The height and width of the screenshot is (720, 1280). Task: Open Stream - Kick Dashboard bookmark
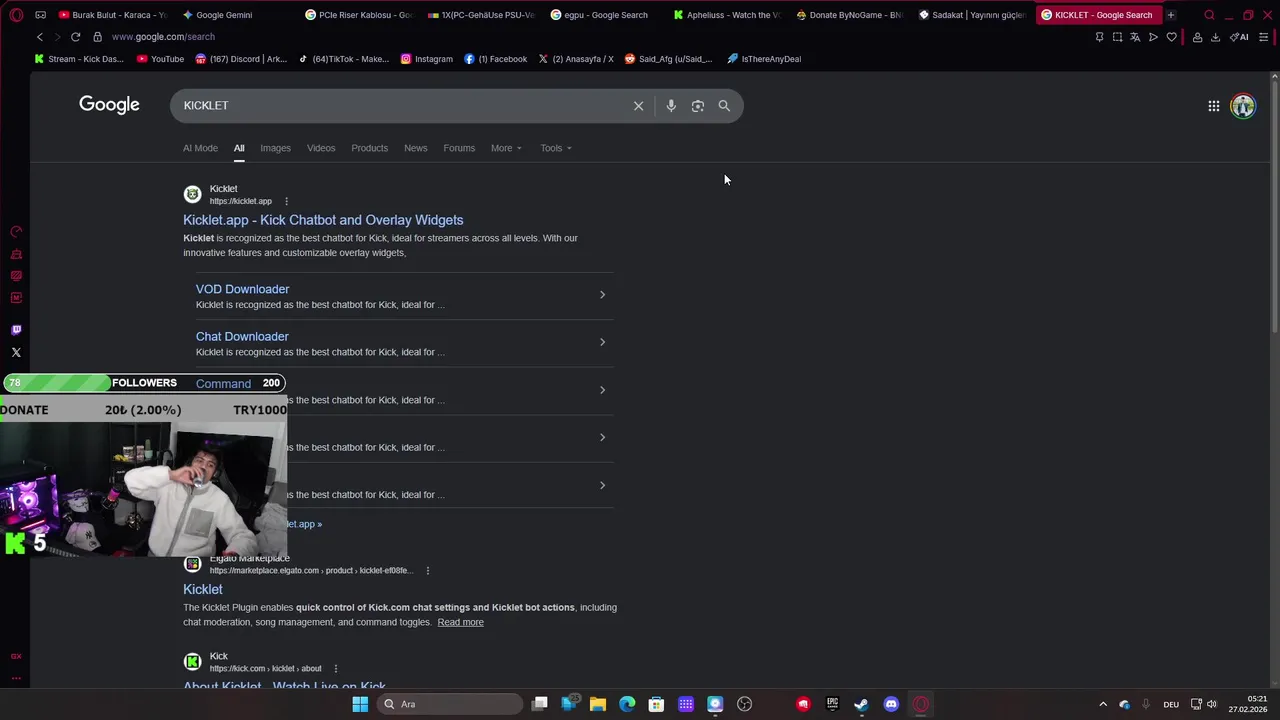click(79, 59)
